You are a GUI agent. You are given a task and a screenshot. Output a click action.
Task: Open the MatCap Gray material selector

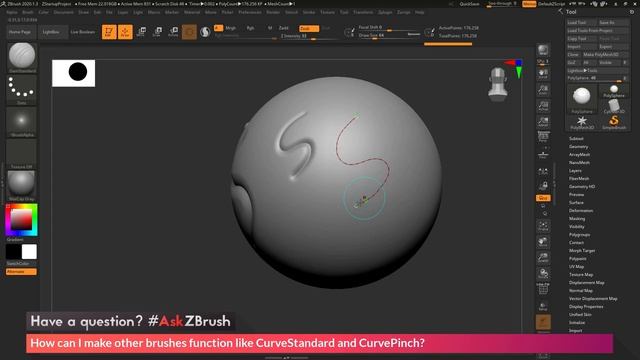coord(22,186)
